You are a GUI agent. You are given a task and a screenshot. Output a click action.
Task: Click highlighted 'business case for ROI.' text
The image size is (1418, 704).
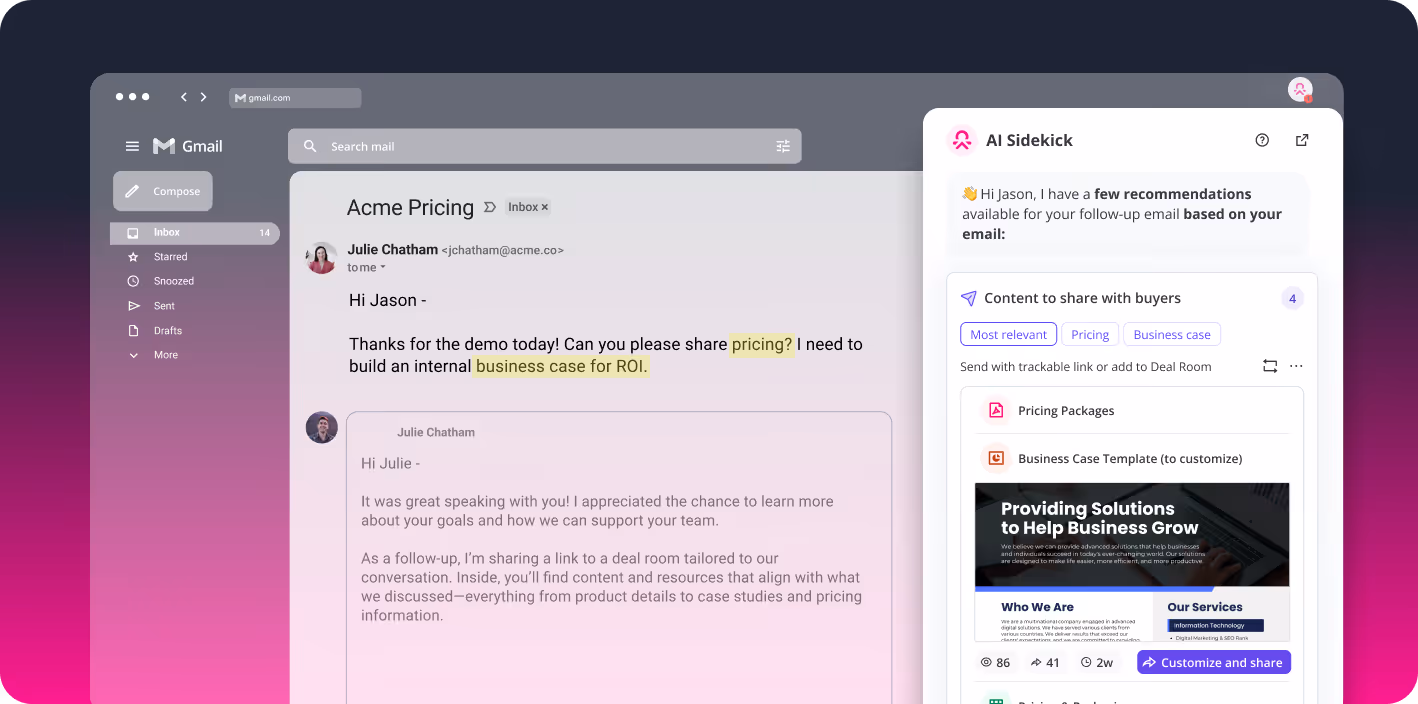coord(561,367)
